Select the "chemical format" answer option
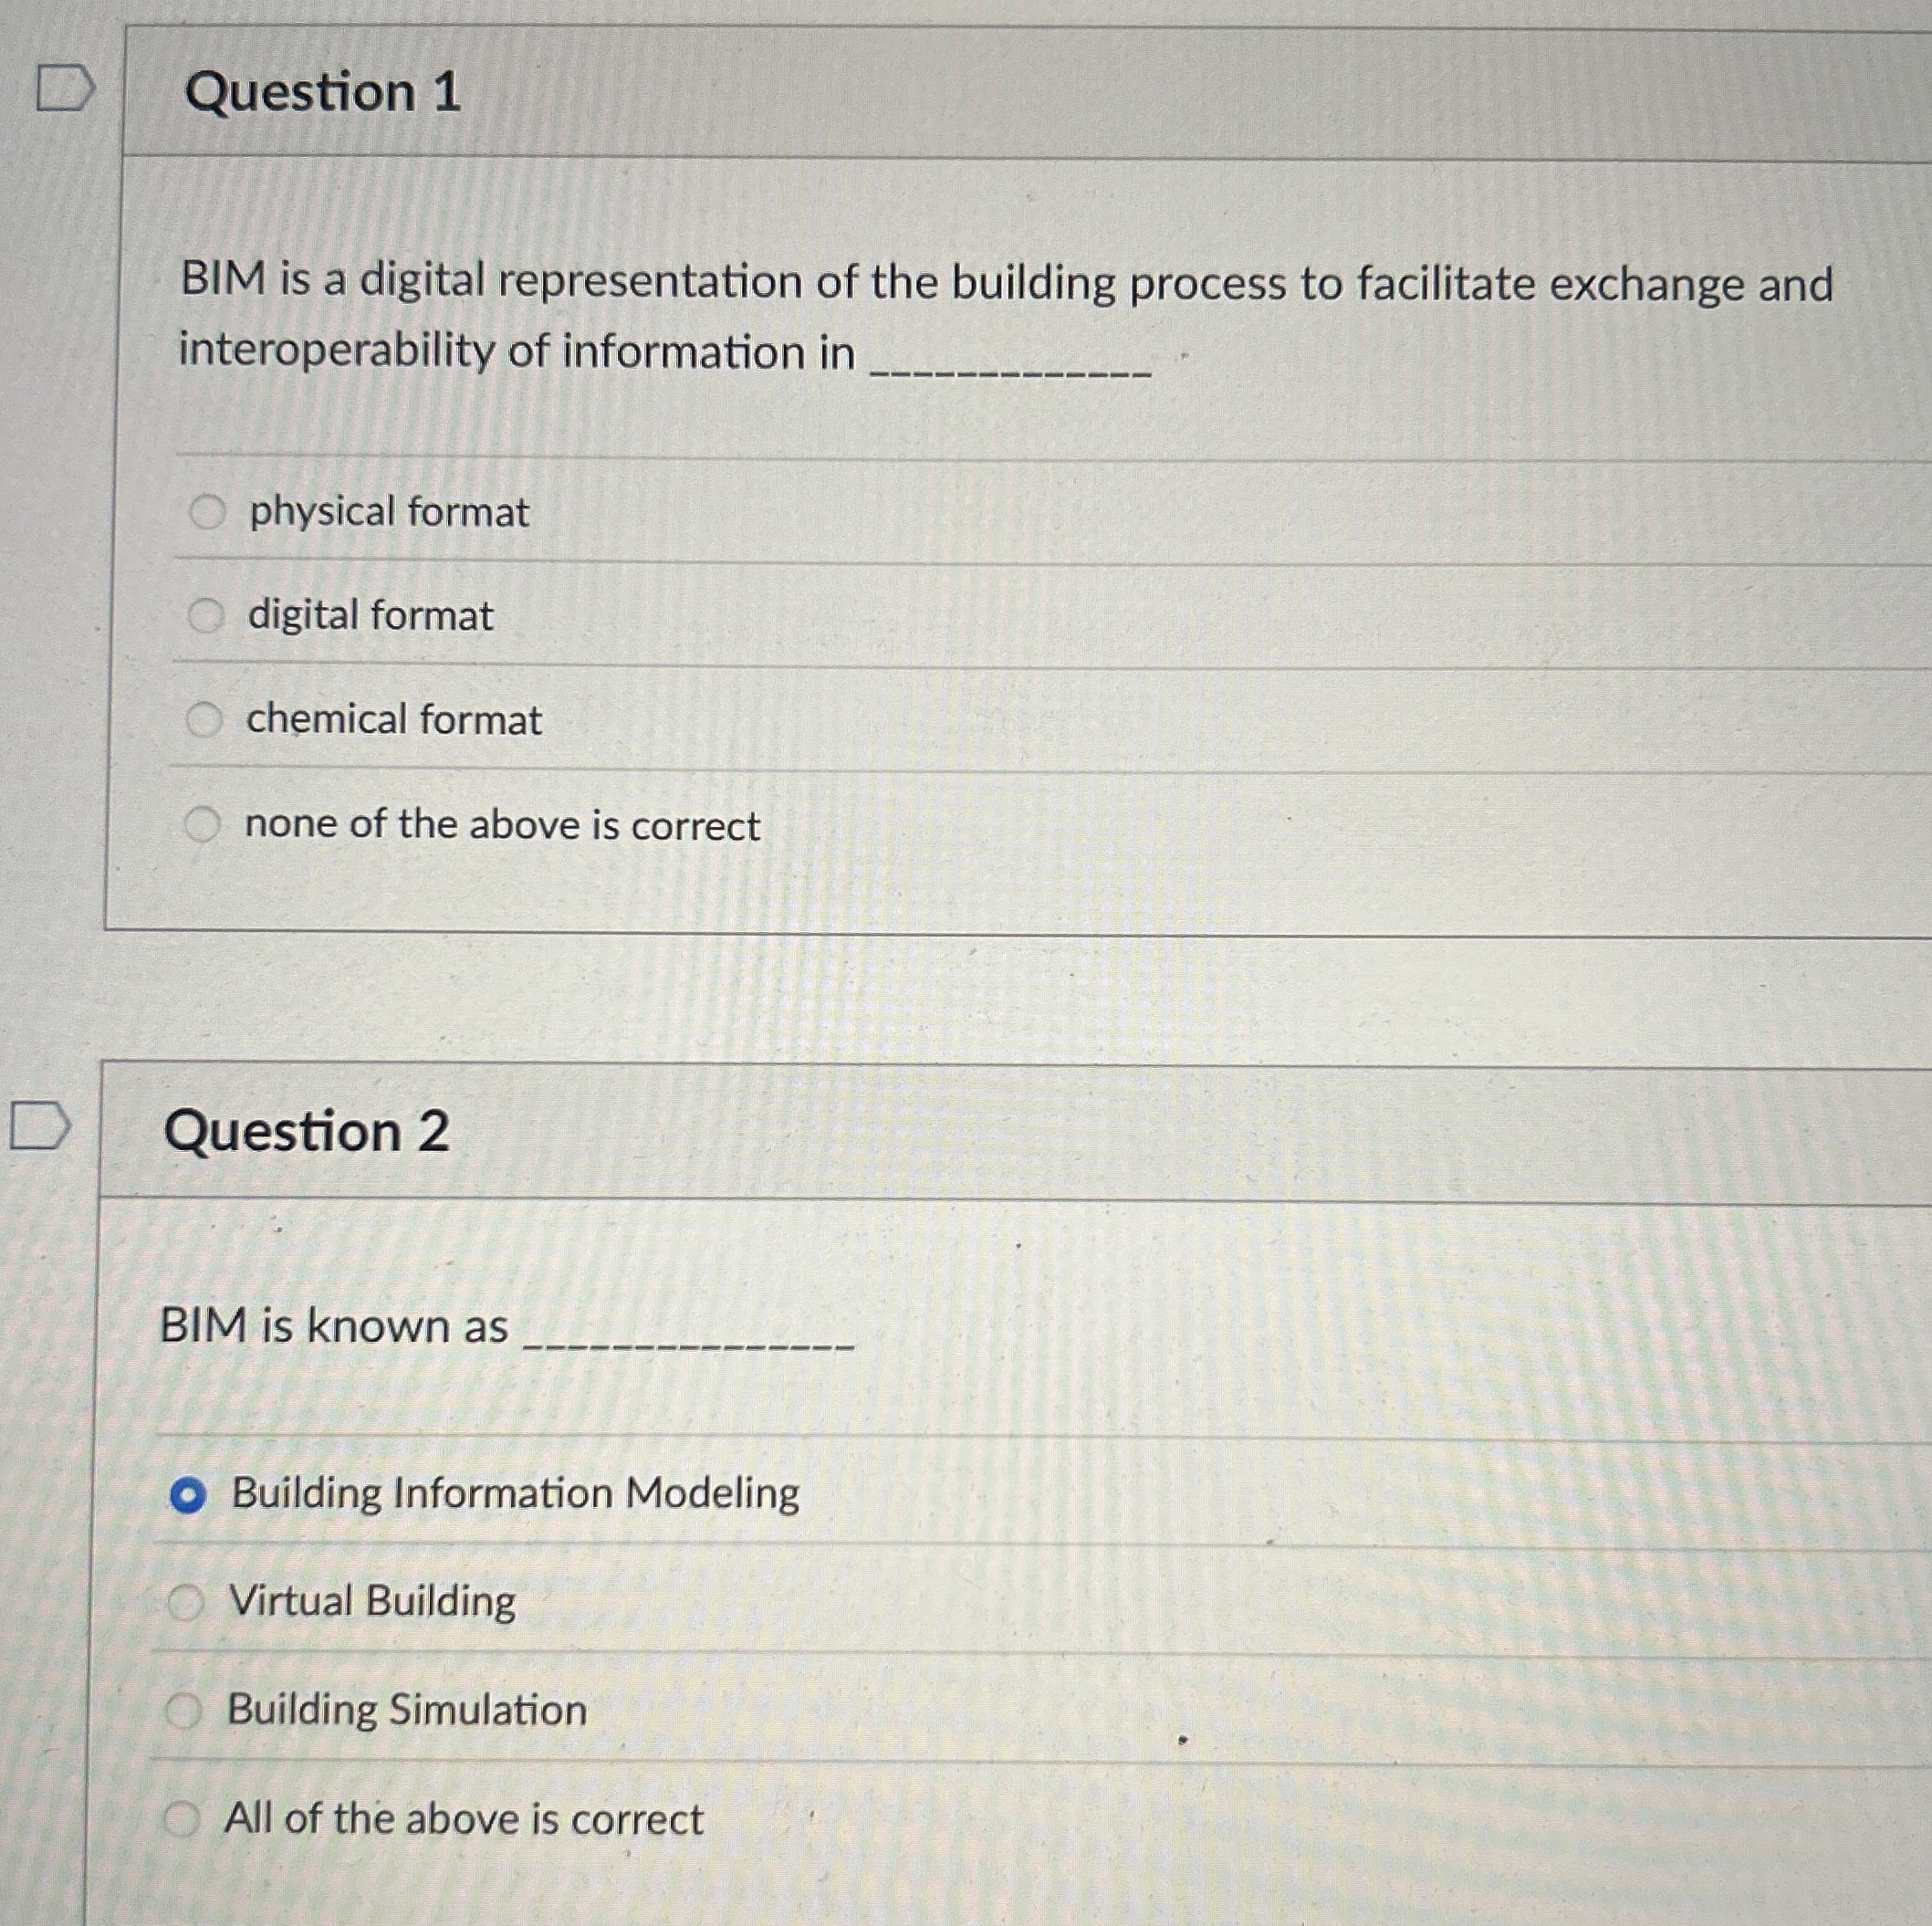This screenshot has width=1932, height=1926. (207, 719)
